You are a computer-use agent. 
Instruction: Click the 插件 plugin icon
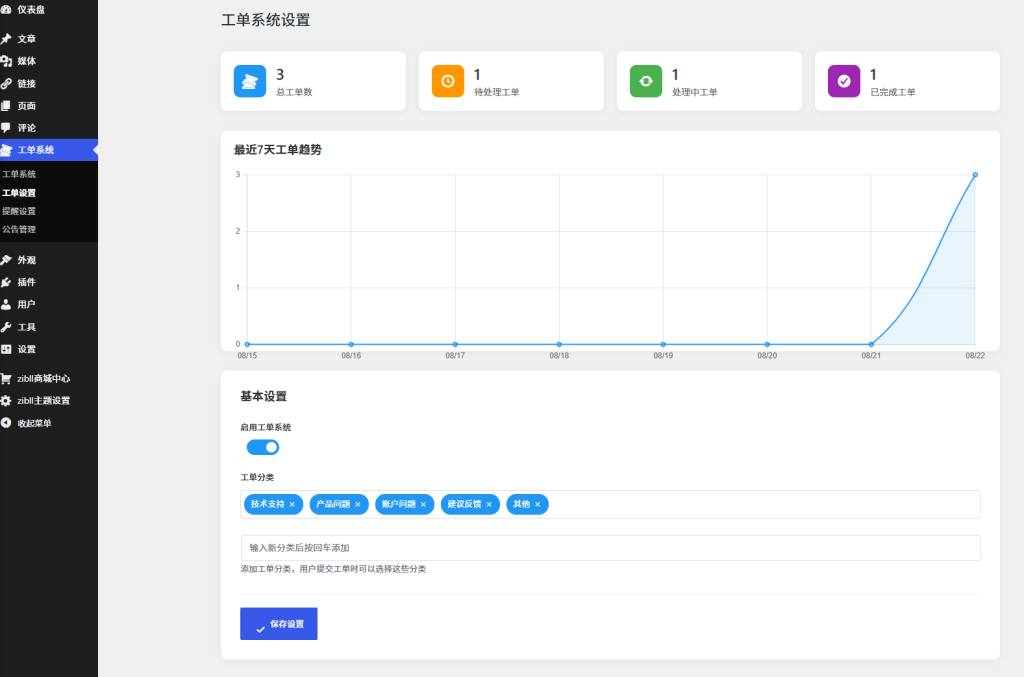coord(6,282)
